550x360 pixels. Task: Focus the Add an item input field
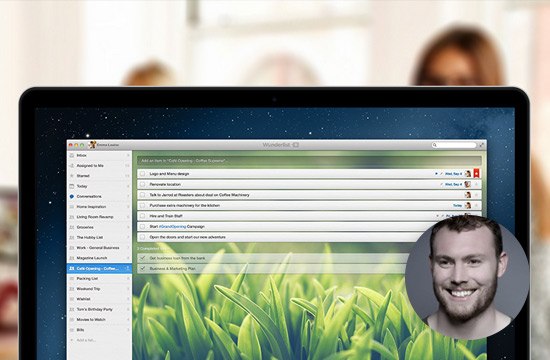click(x=309, y=161)
